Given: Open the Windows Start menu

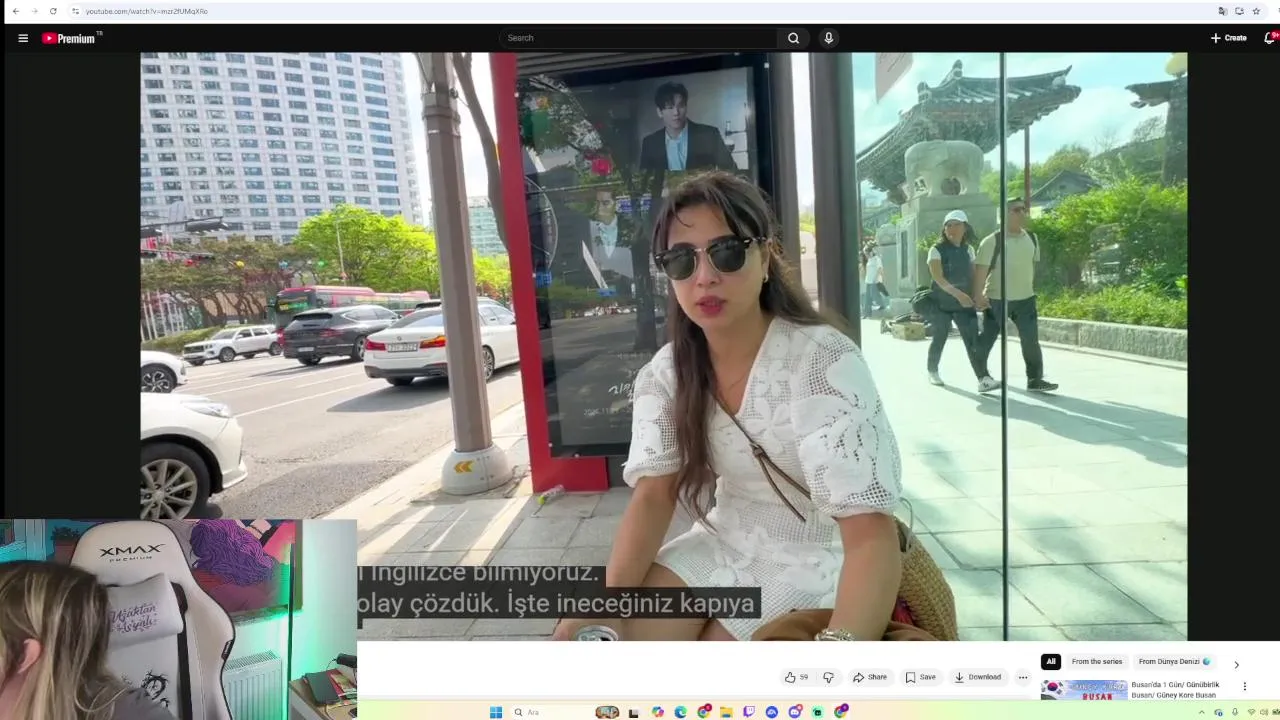Looking at the screenshot, I should [x=496, y=712].
